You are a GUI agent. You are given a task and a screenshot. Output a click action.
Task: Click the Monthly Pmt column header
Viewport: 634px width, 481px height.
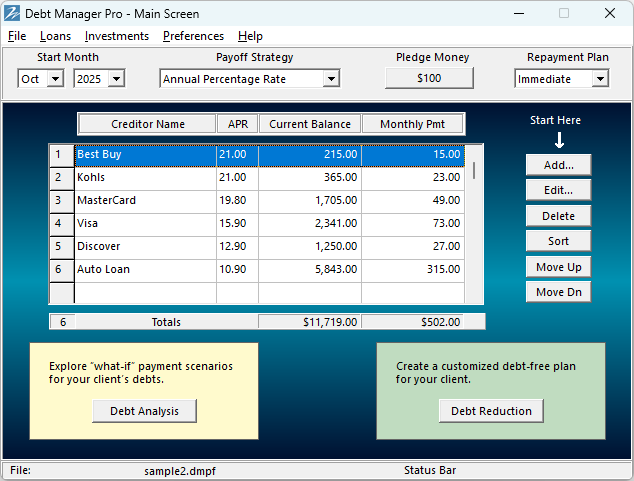point(412,124)
